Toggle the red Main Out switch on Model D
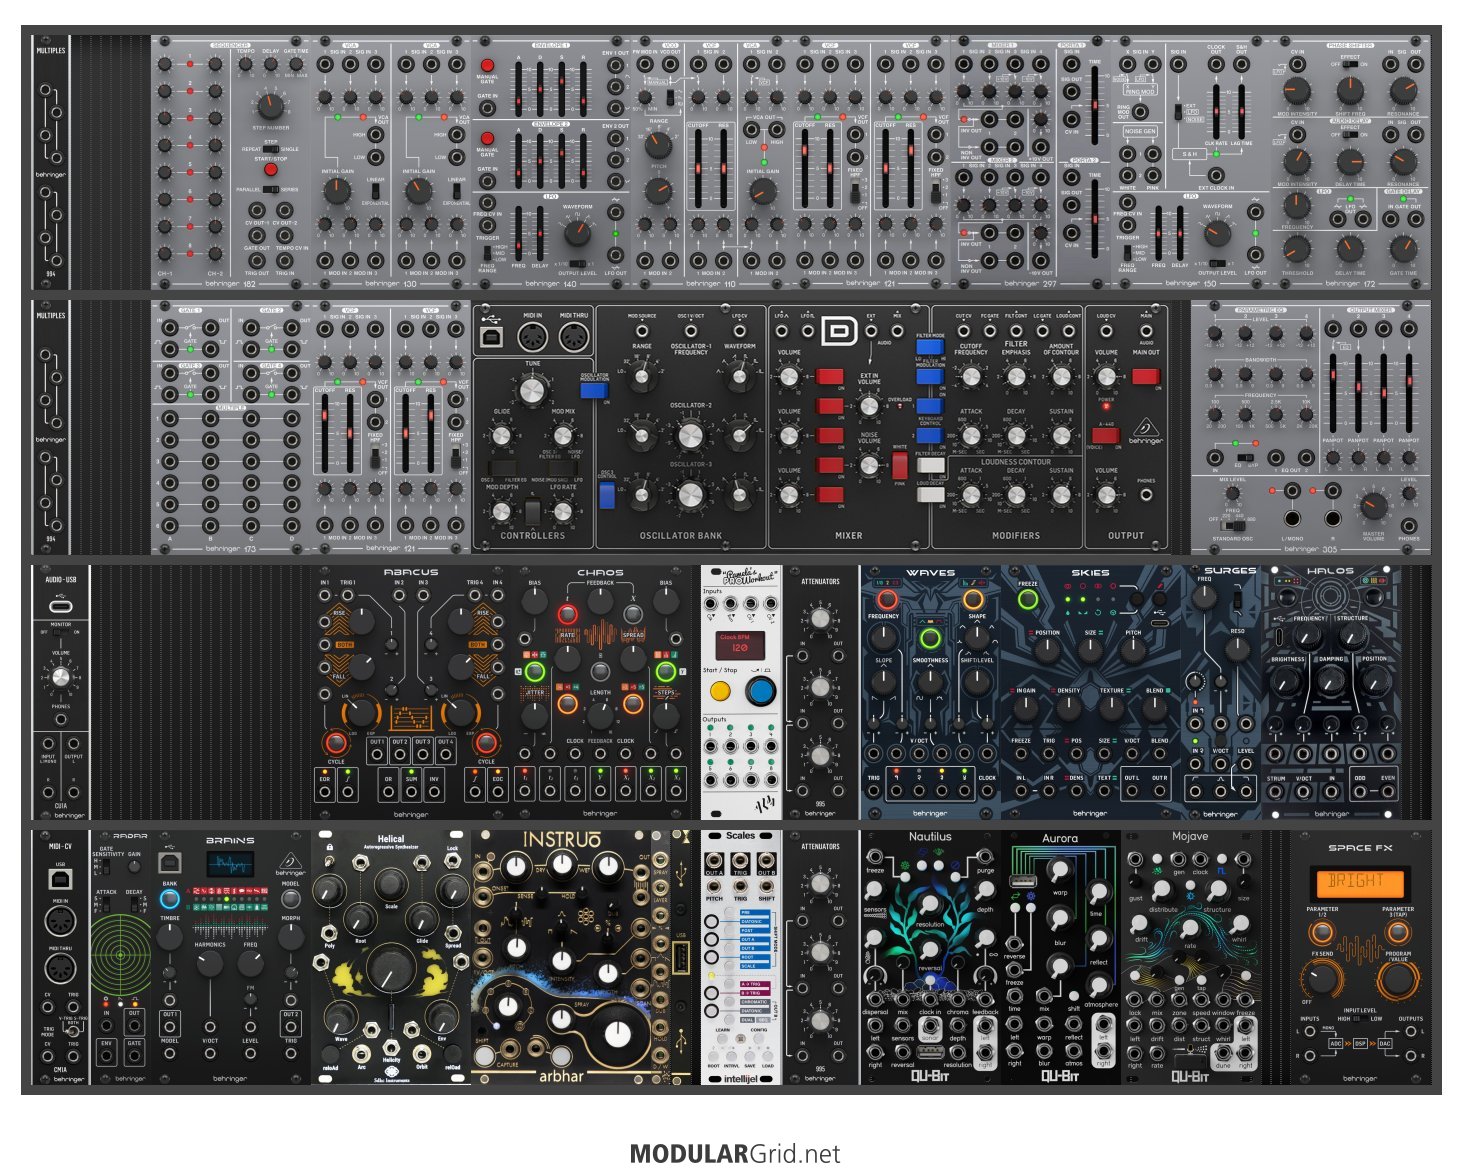Screen dimensions: 1472x1175 coord(1146,376)
